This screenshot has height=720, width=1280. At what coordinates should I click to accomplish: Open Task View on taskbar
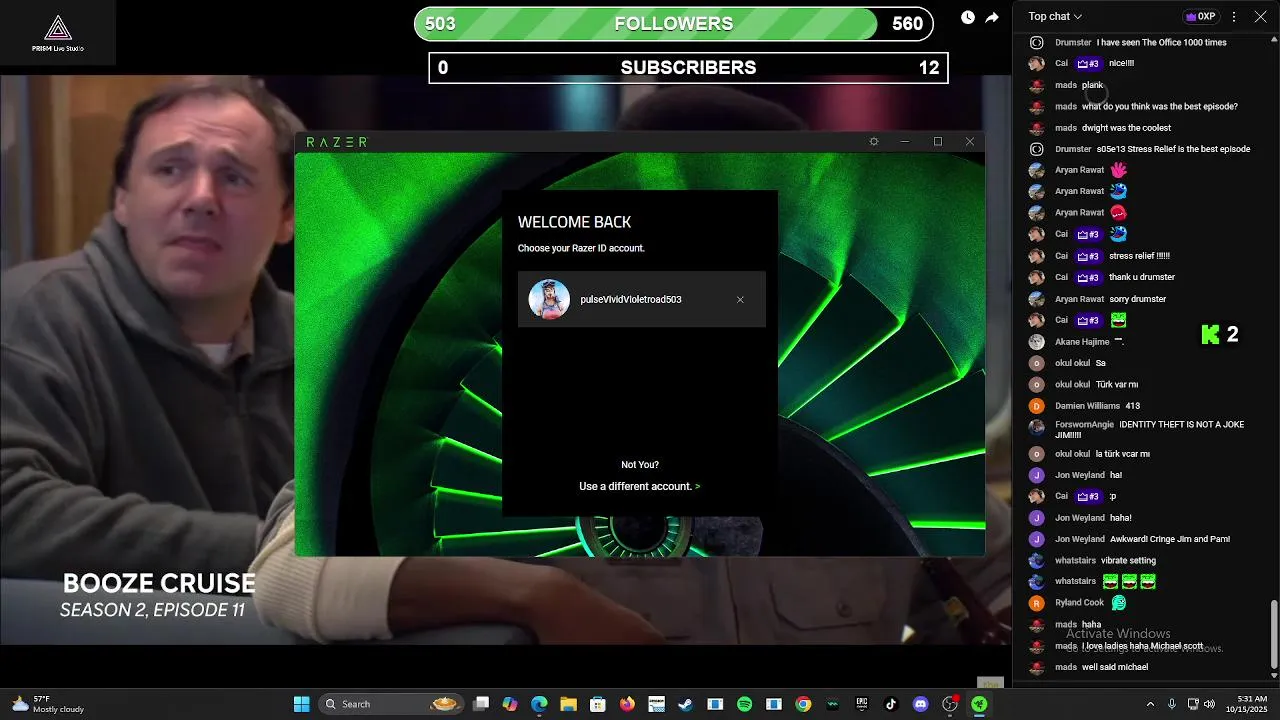pyautogui.click(x=481, y=704)
